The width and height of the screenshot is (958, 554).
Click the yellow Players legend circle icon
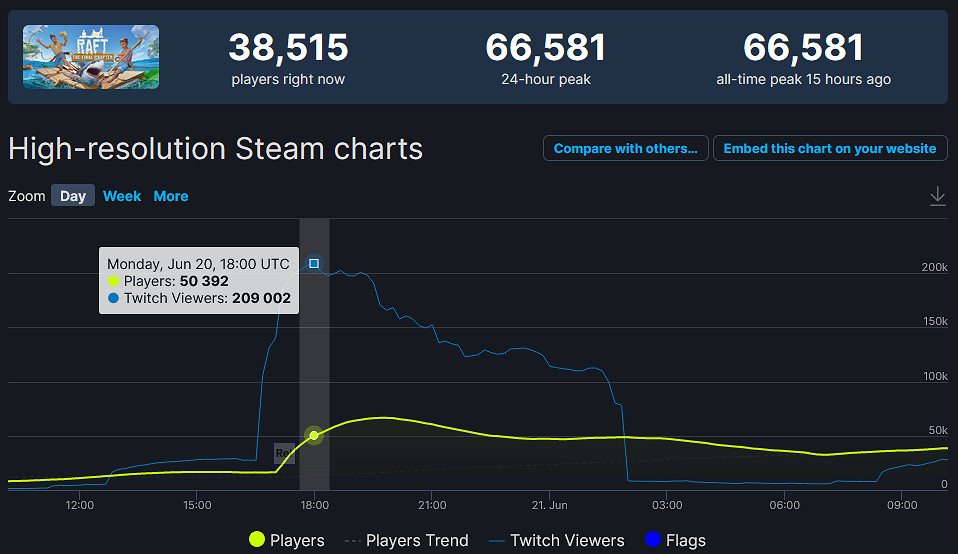click(257, 540)
